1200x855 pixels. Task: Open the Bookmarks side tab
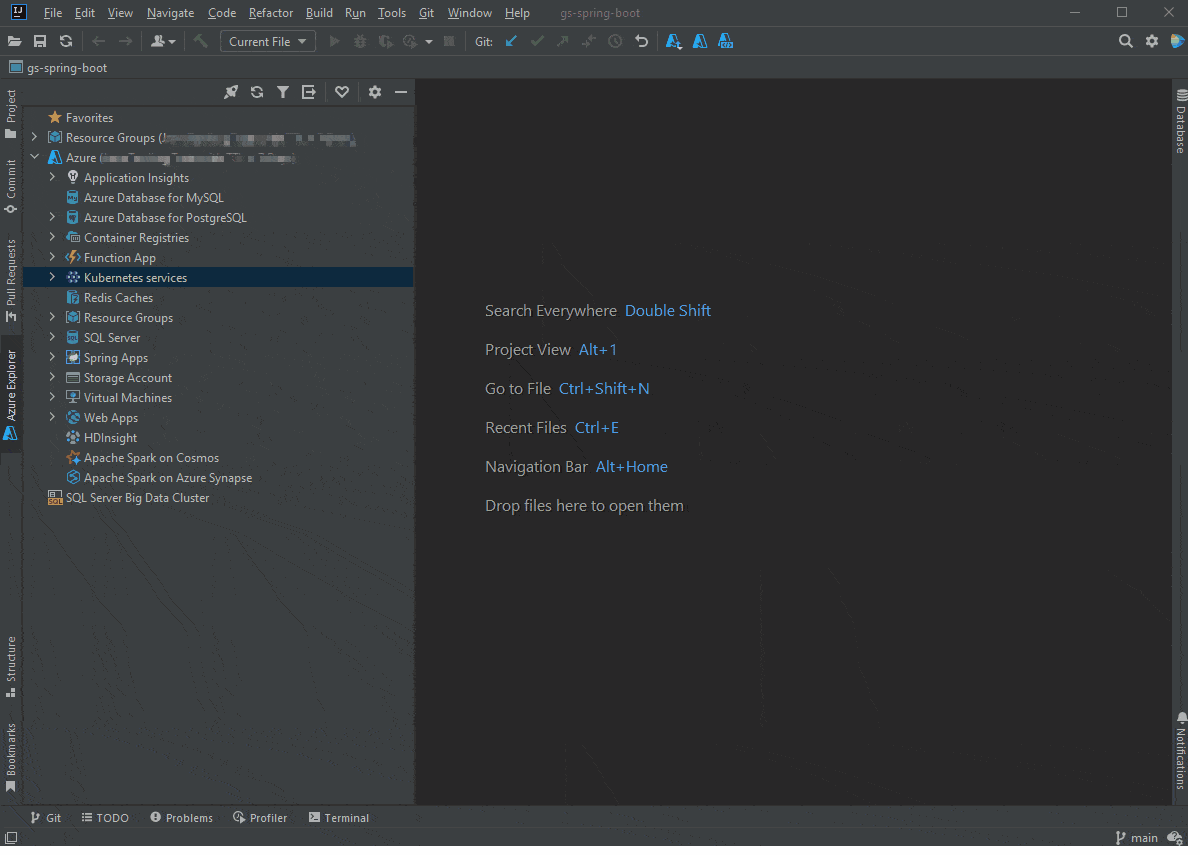click(x=11, y=757)
